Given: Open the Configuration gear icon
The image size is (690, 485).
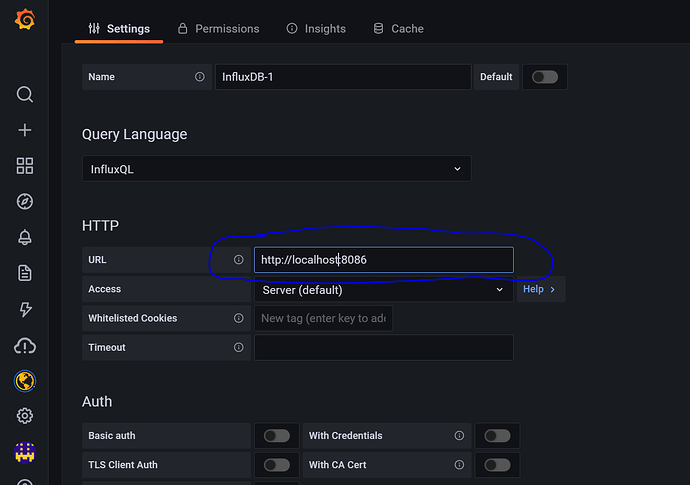Looking at the screenshot, I should click(x=25, y=415).
